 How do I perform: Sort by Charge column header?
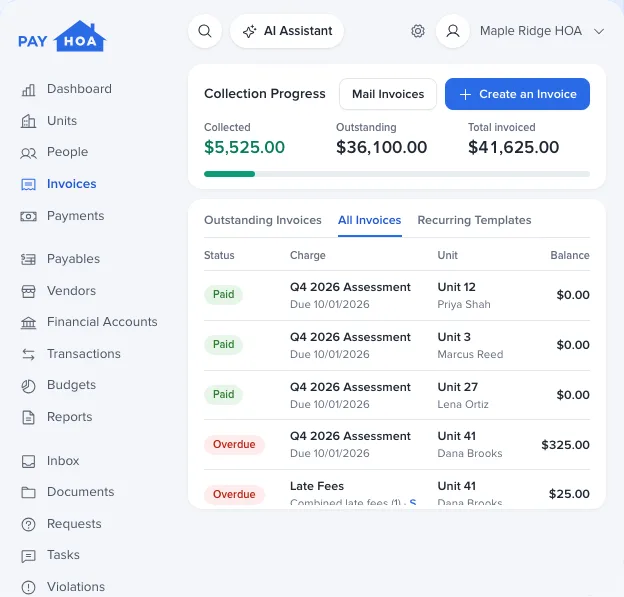tap(308, 255)
